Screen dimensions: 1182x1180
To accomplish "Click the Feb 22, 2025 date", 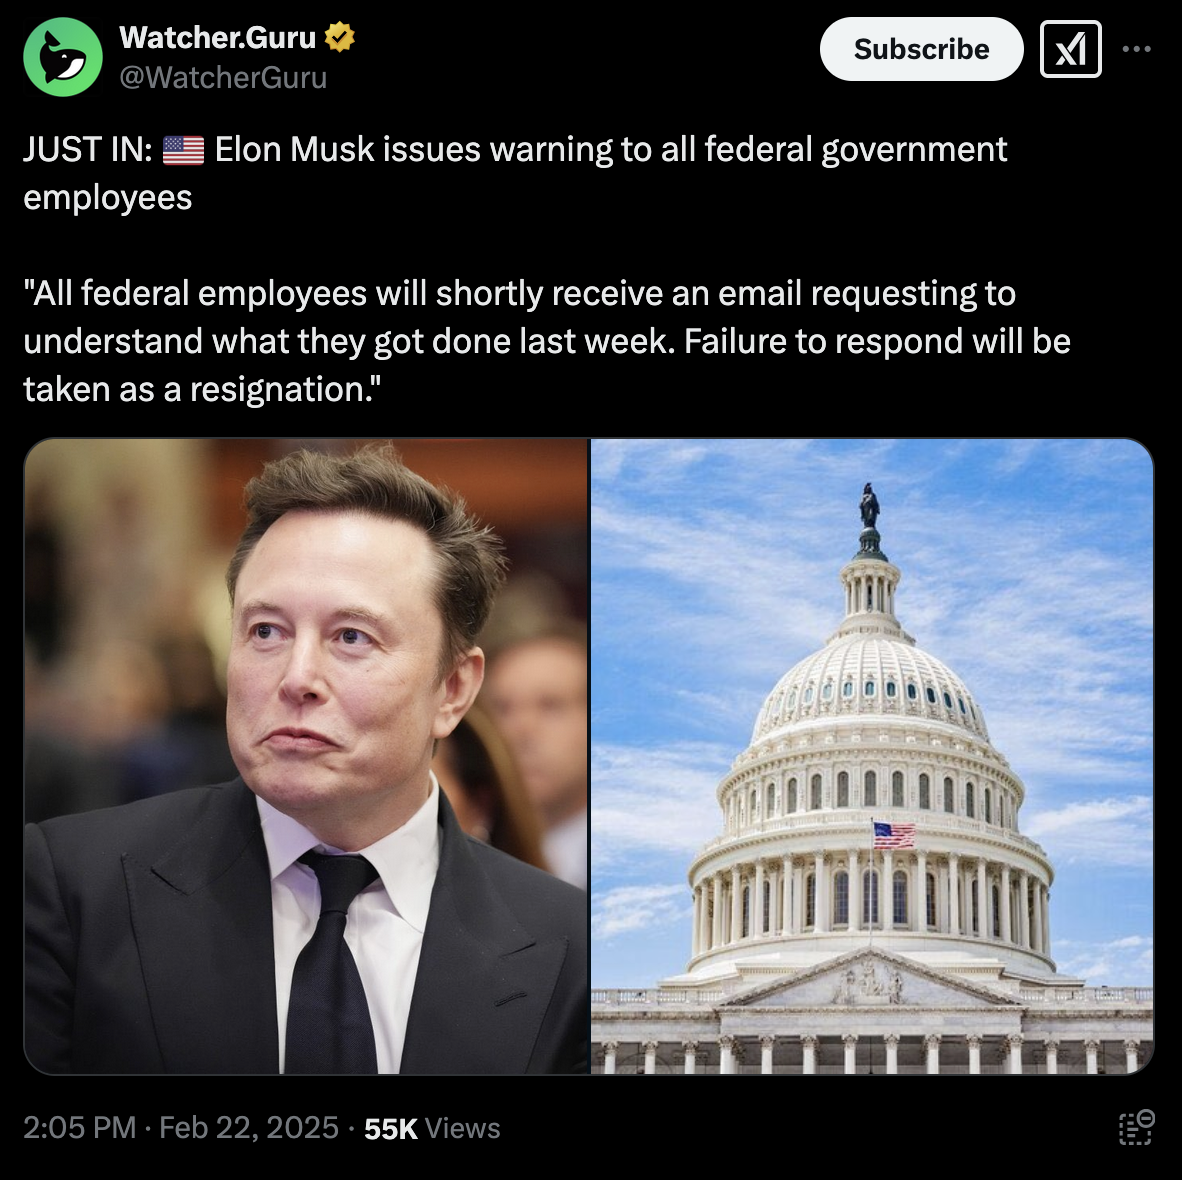I will coord(249,1128).
